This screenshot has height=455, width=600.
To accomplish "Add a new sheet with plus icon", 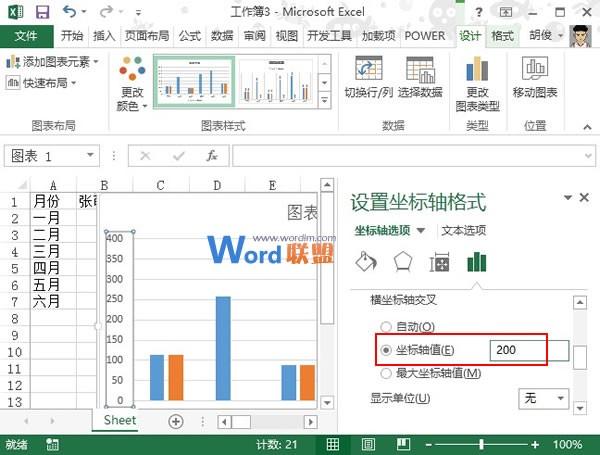I will tap(176, 422).
